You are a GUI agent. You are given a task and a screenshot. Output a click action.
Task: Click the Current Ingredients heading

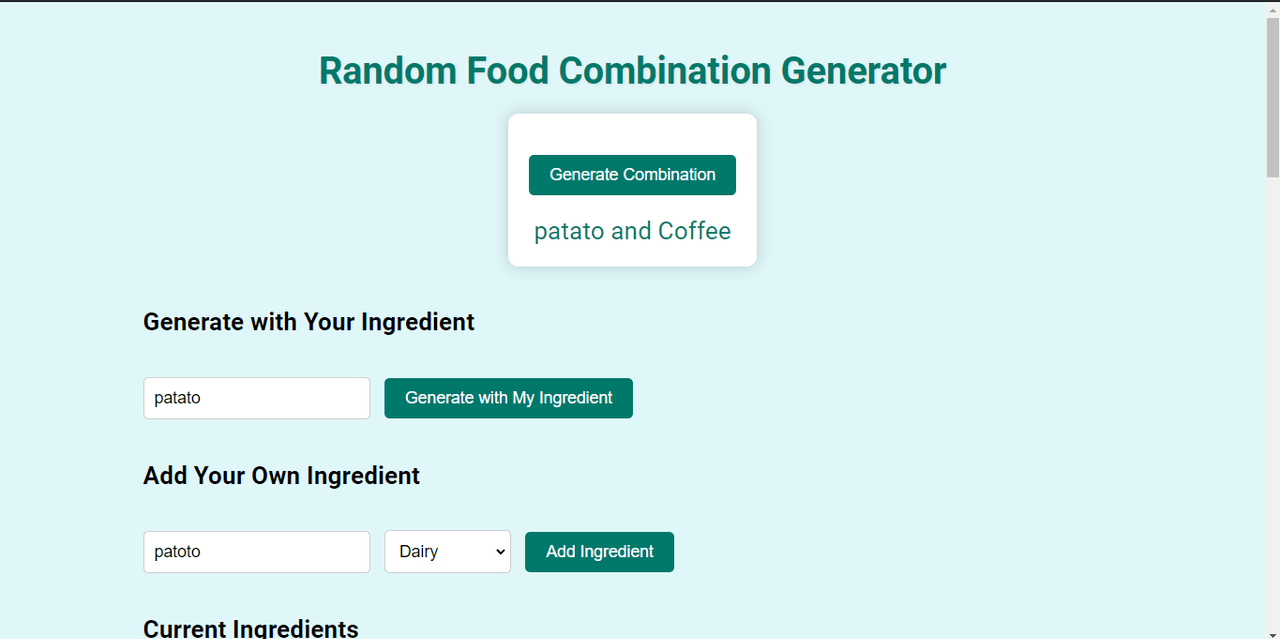250,628
